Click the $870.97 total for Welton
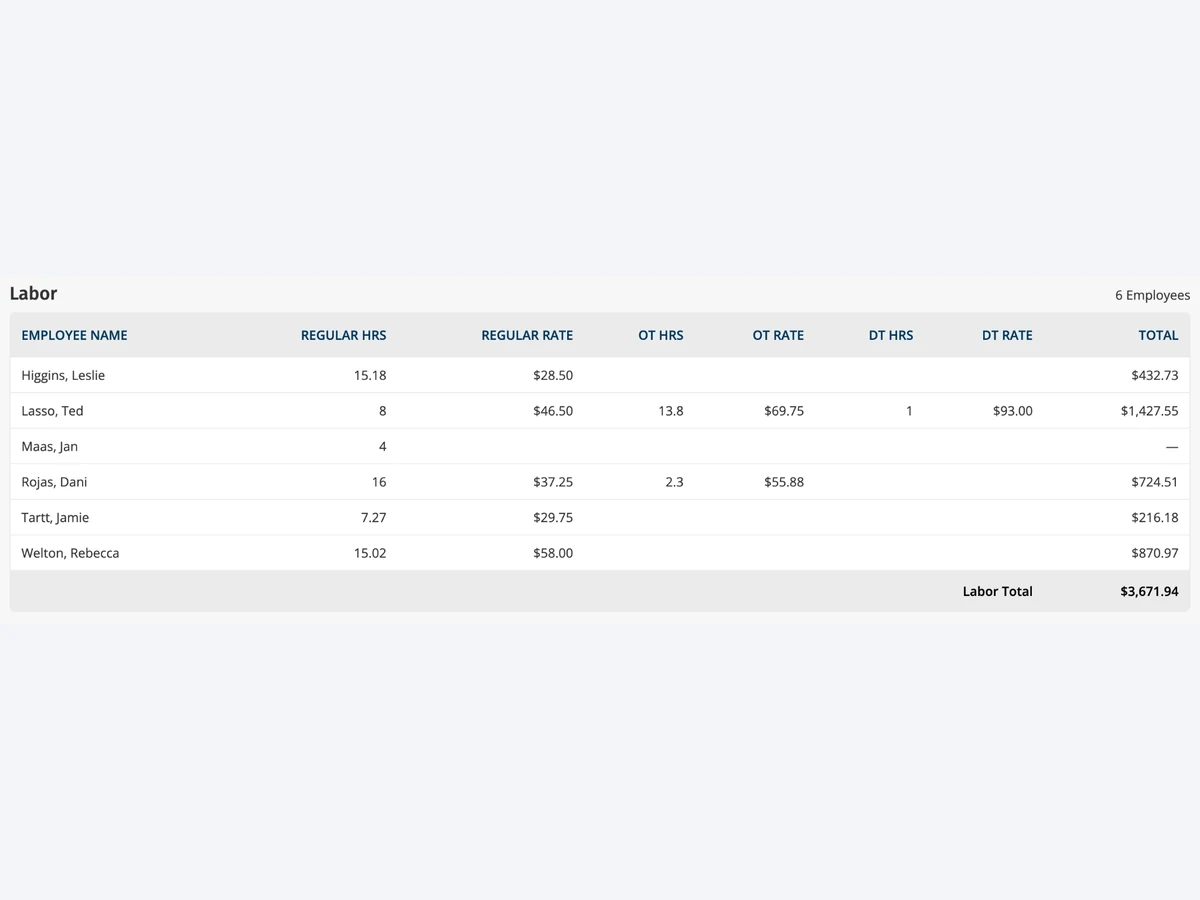The image size is (1200, 900). [x=1155, y=553]
